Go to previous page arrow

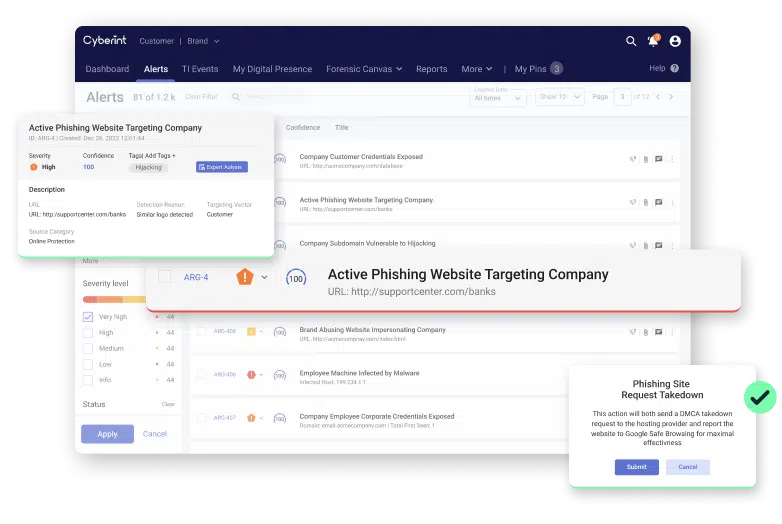coord(657,97)
